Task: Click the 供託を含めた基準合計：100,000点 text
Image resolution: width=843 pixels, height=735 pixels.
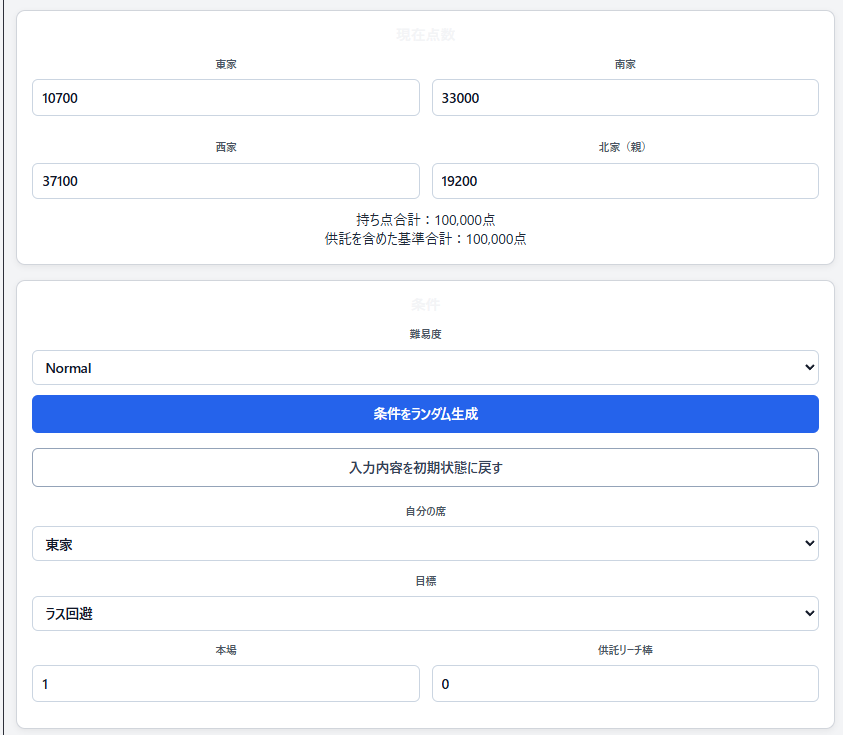Action: (425, 239)
